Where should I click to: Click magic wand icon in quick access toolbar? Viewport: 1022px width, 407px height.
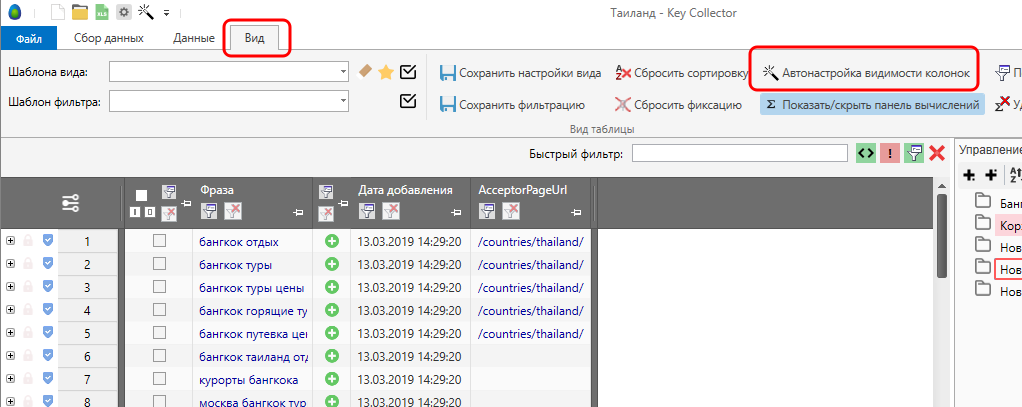146,12
